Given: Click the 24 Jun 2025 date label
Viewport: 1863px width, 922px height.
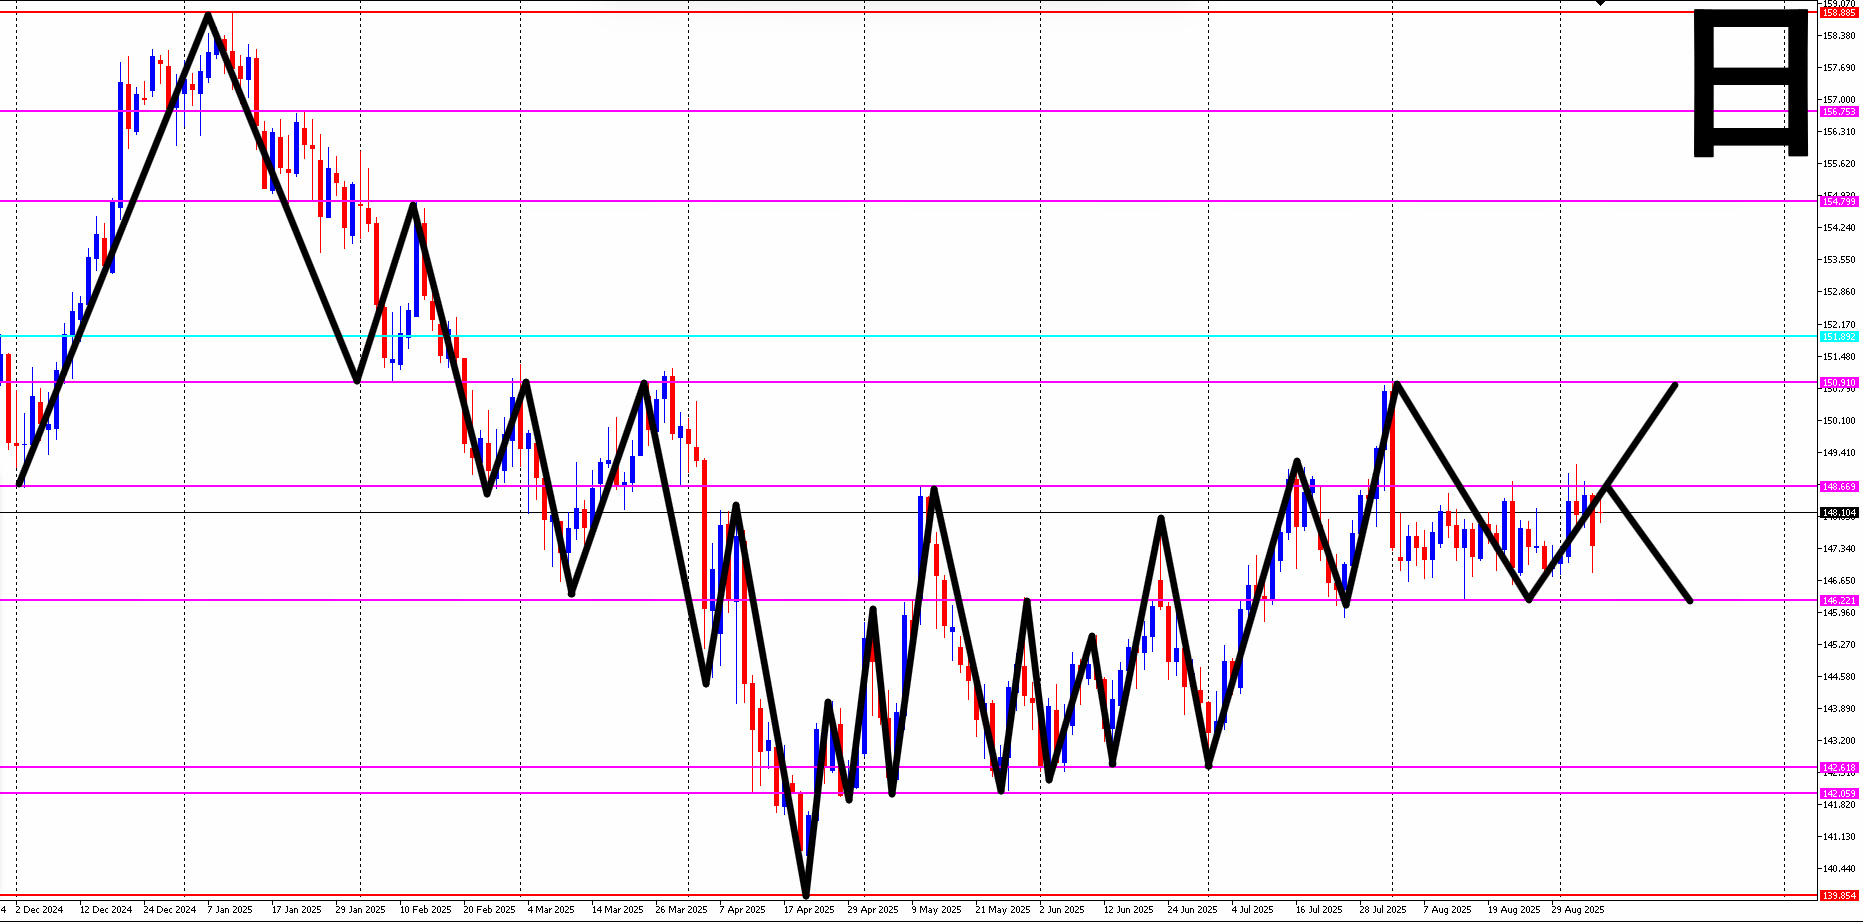Looking at the screenshot, I should click(1193, 910).
